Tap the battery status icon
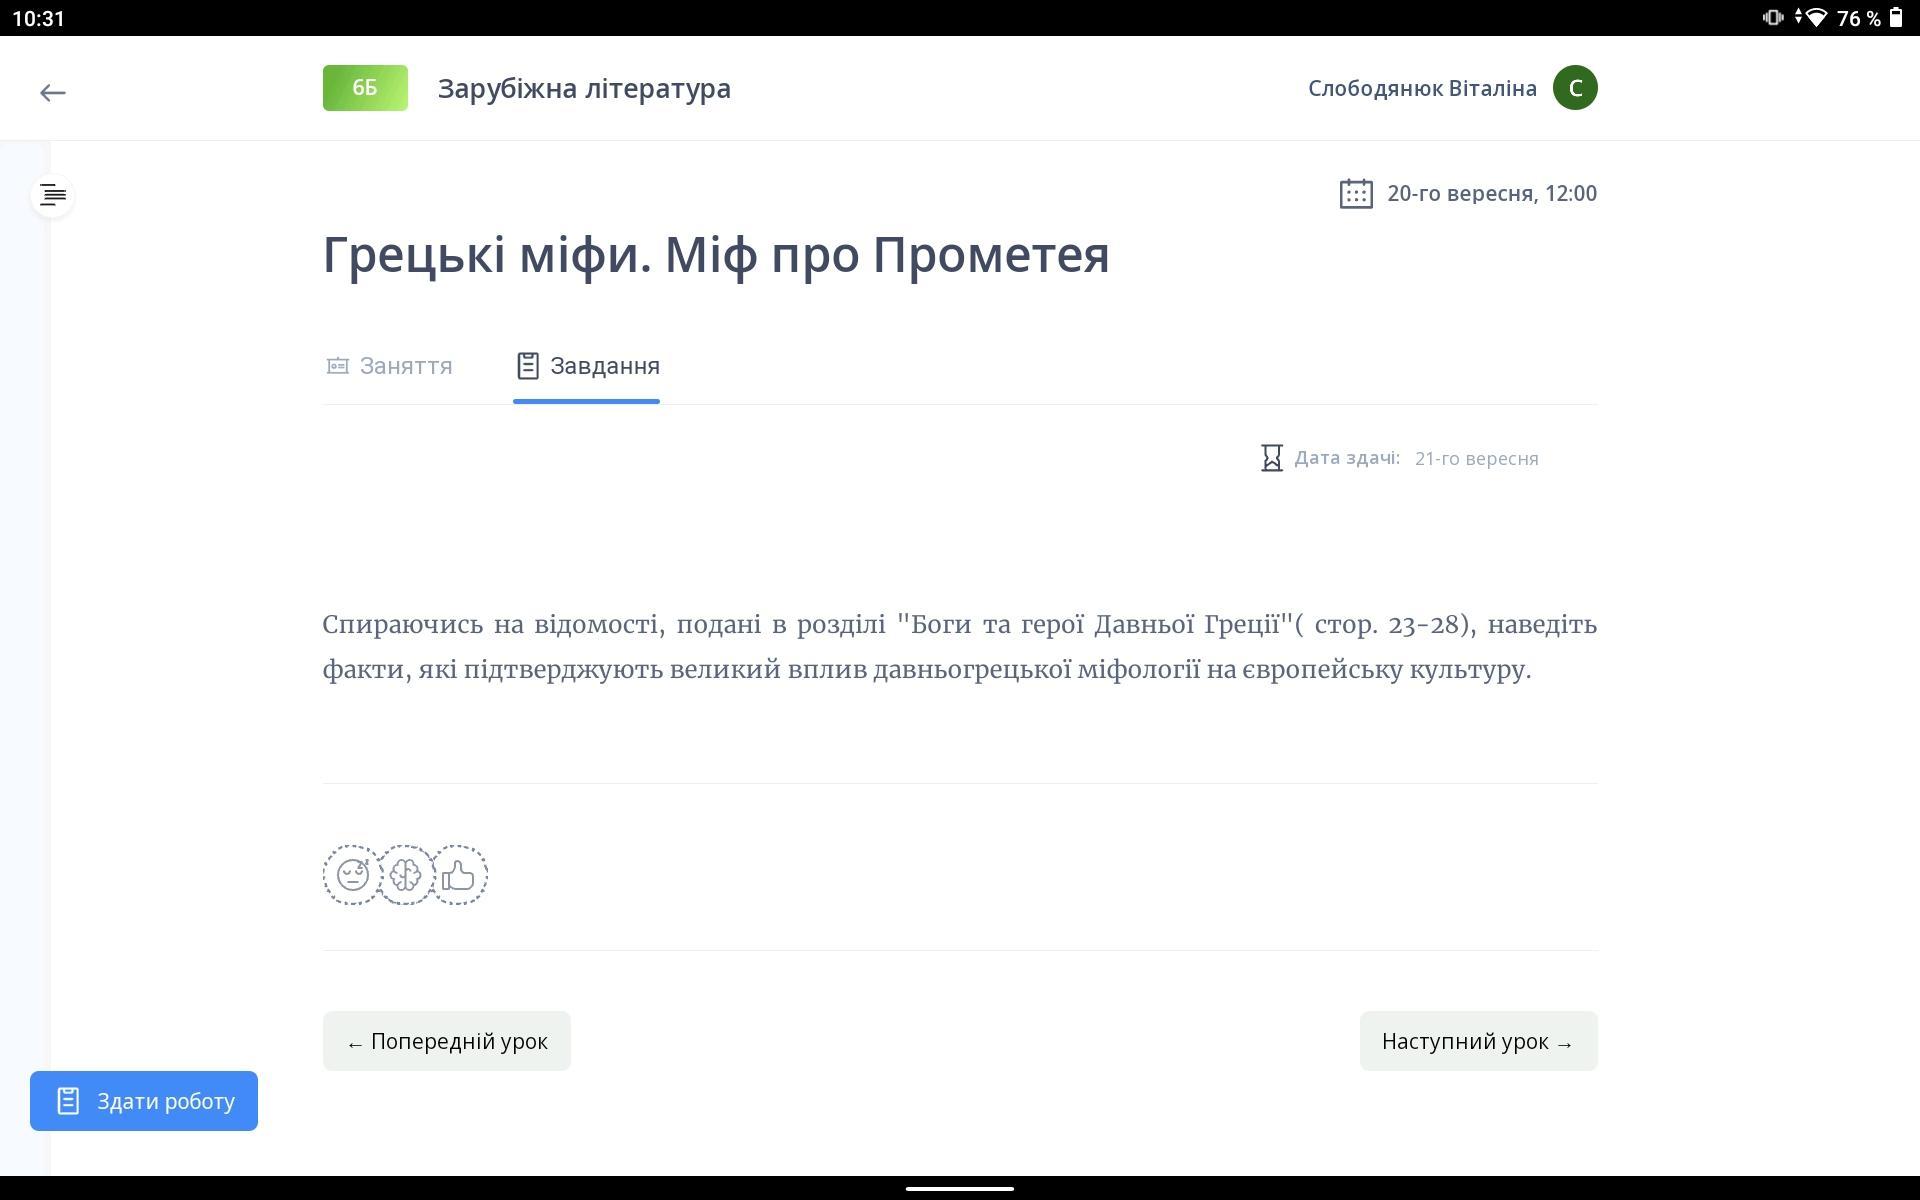The width and height of the screenshot is (1920, 1200). pos(1896,17)
